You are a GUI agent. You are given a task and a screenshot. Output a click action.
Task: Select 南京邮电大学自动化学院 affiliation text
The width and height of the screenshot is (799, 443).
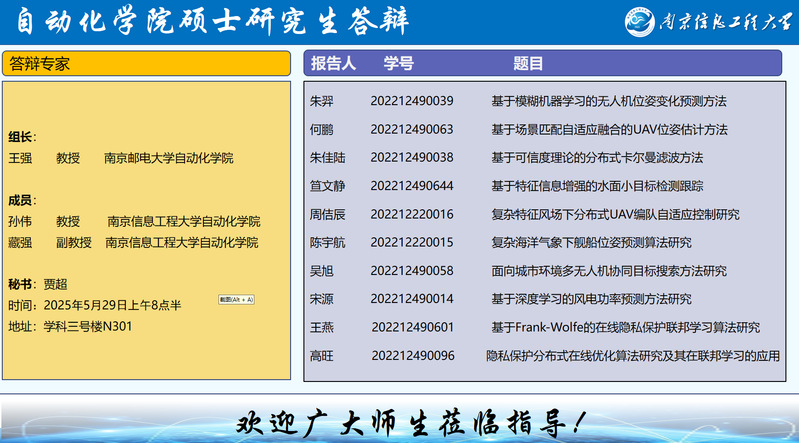pos(168,158)
